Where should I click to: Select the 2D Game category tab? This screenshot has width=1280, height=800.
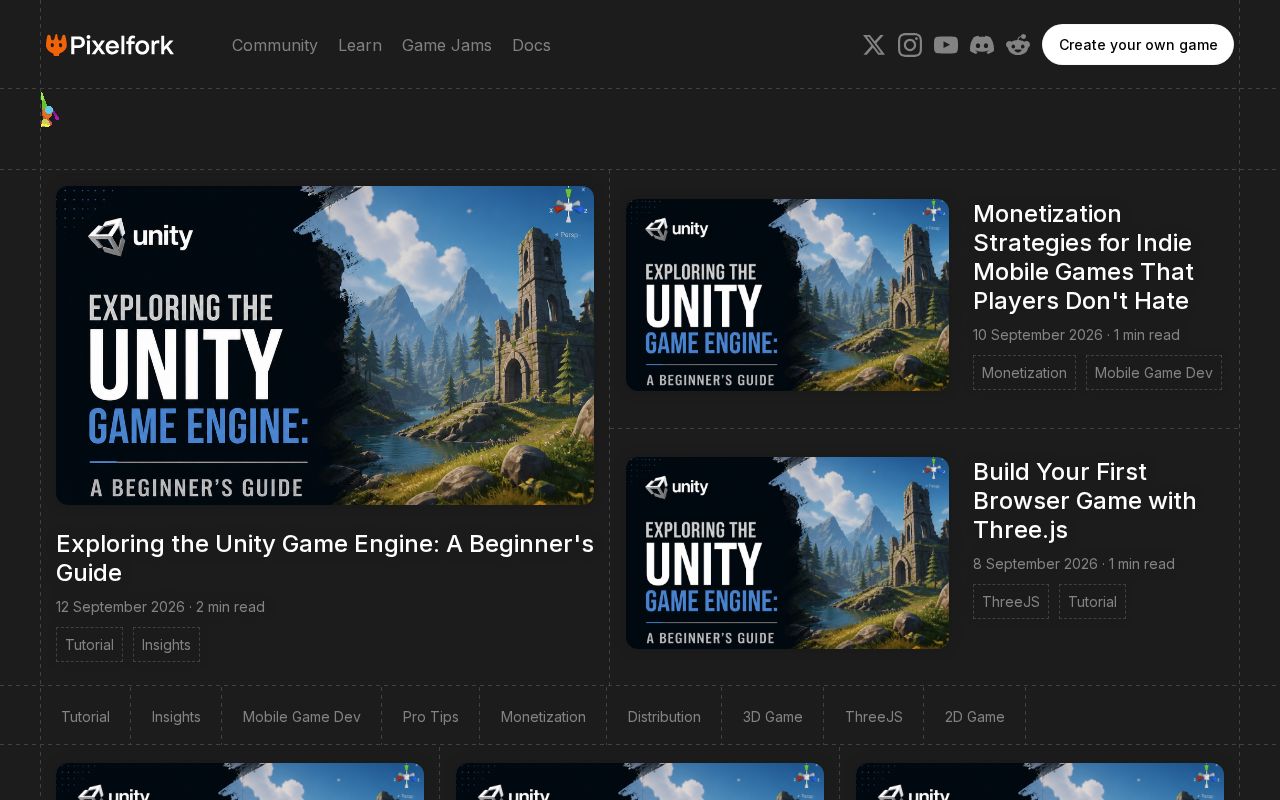tap(974, 716)
